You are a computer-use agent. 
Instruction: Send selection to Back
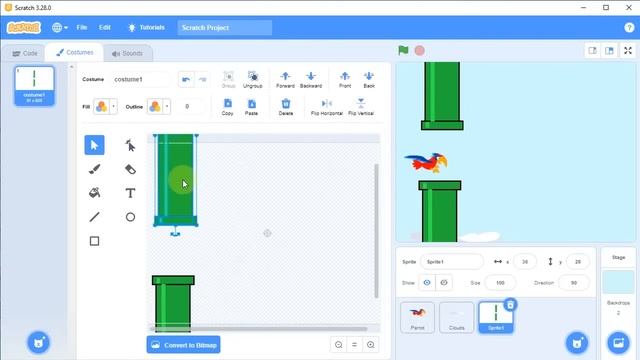[369, 80]
